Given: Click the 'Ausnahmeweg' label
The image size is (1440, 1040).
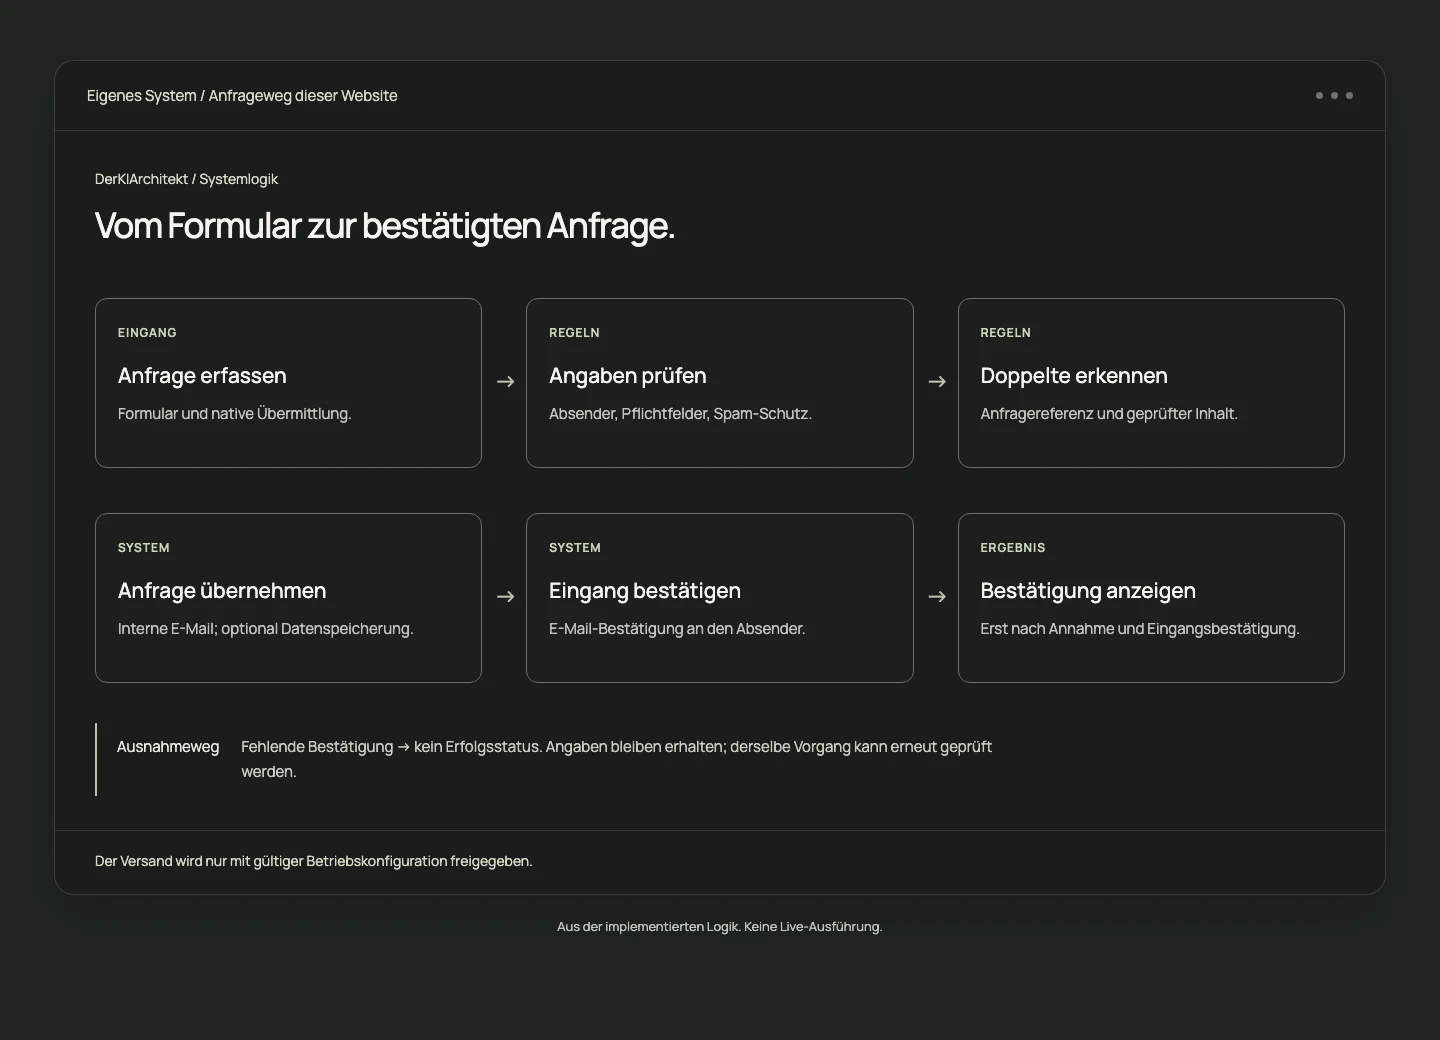Looking at the screenshot, I should tap(168, 747).
